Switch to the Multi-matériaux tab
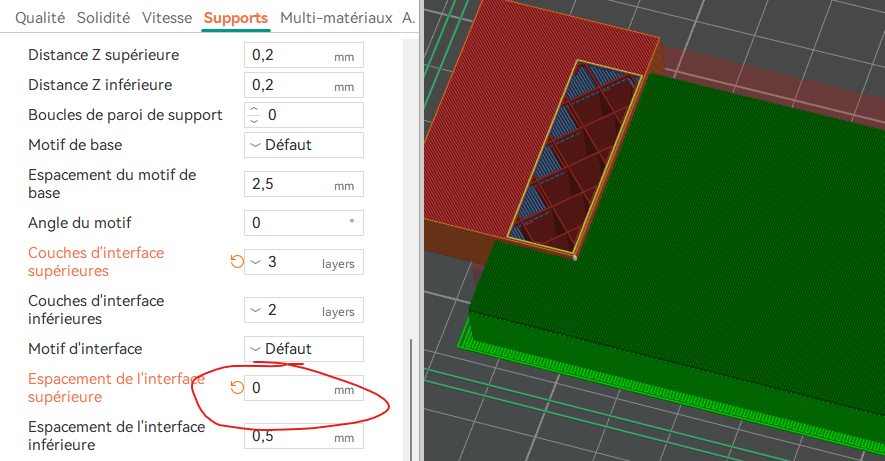 (336, 18)
